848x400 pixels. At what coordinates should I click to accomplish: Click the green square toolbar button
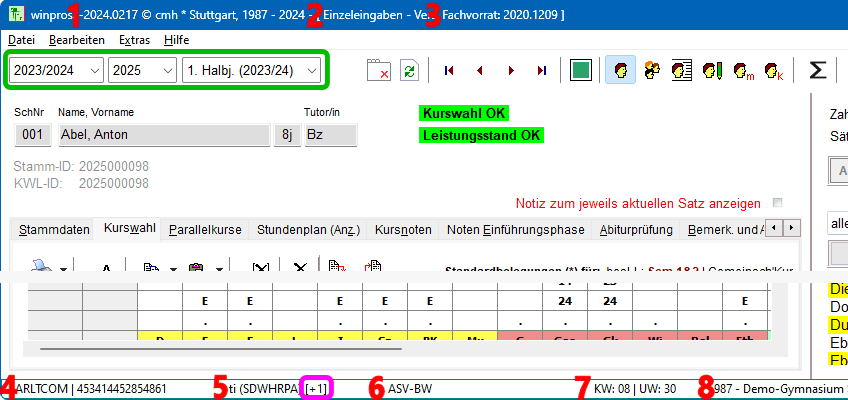click(580, 71)
